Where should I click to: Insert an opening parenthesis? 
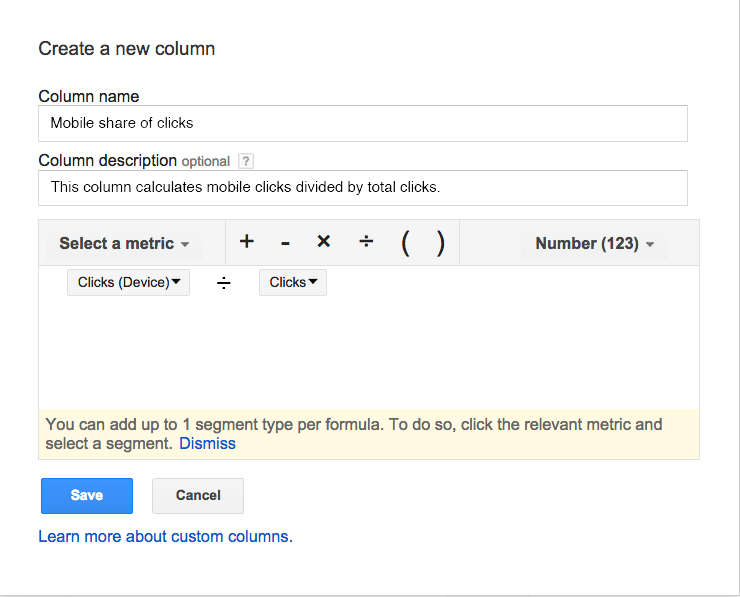point(405,243)
